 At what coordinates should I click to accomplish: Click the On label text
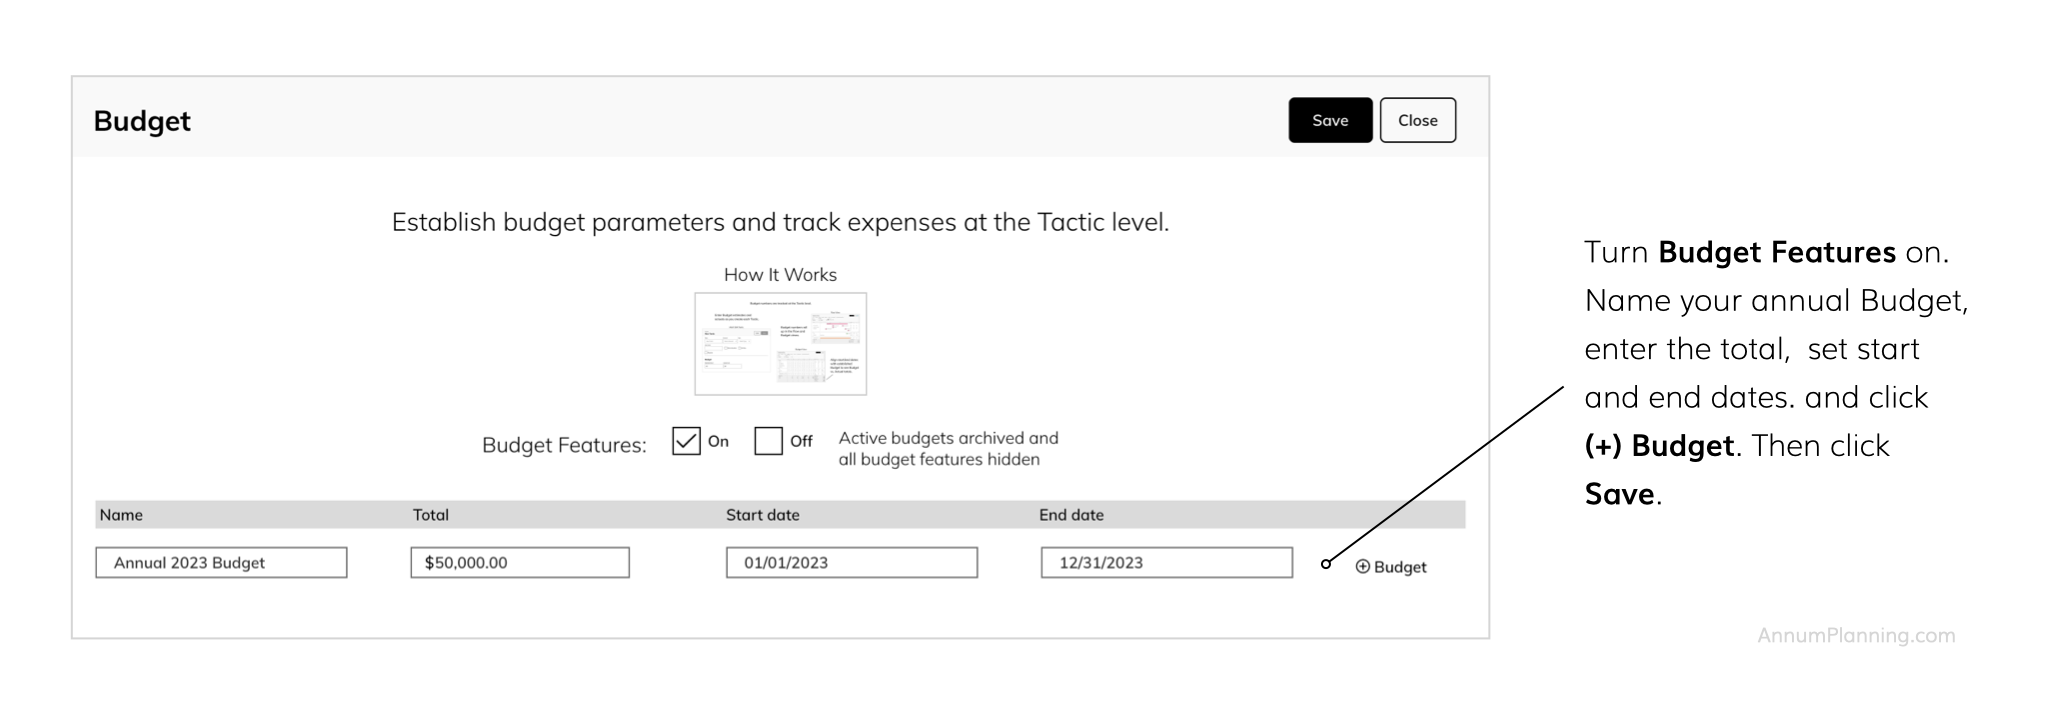pyautogui.click(x=718, y=441)
